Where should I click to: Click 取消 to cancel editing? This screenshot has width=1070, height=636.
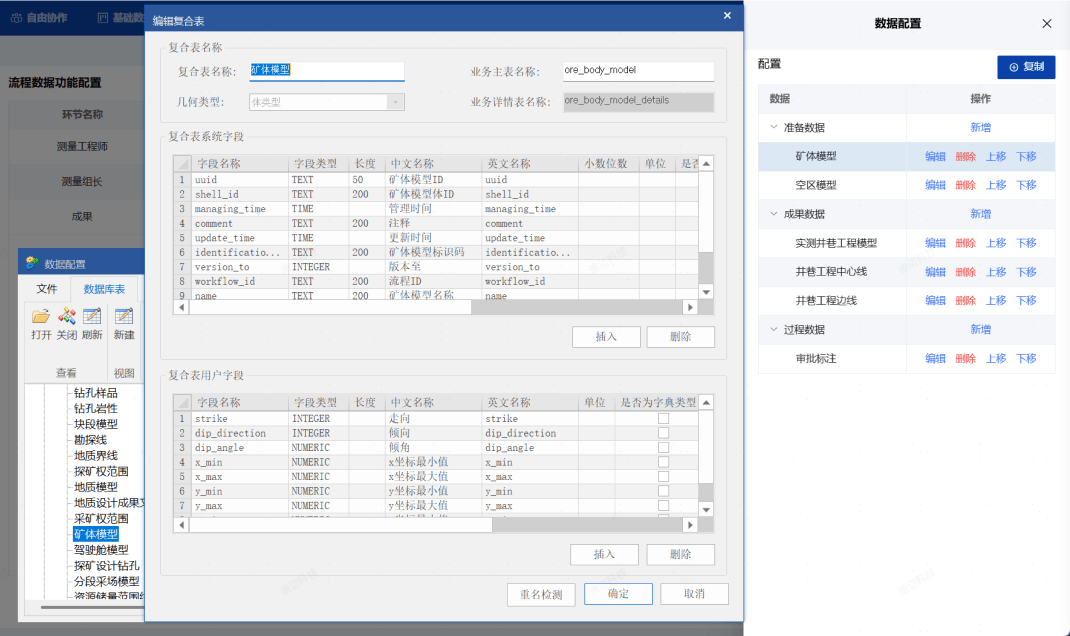click(x=695, y=594)
